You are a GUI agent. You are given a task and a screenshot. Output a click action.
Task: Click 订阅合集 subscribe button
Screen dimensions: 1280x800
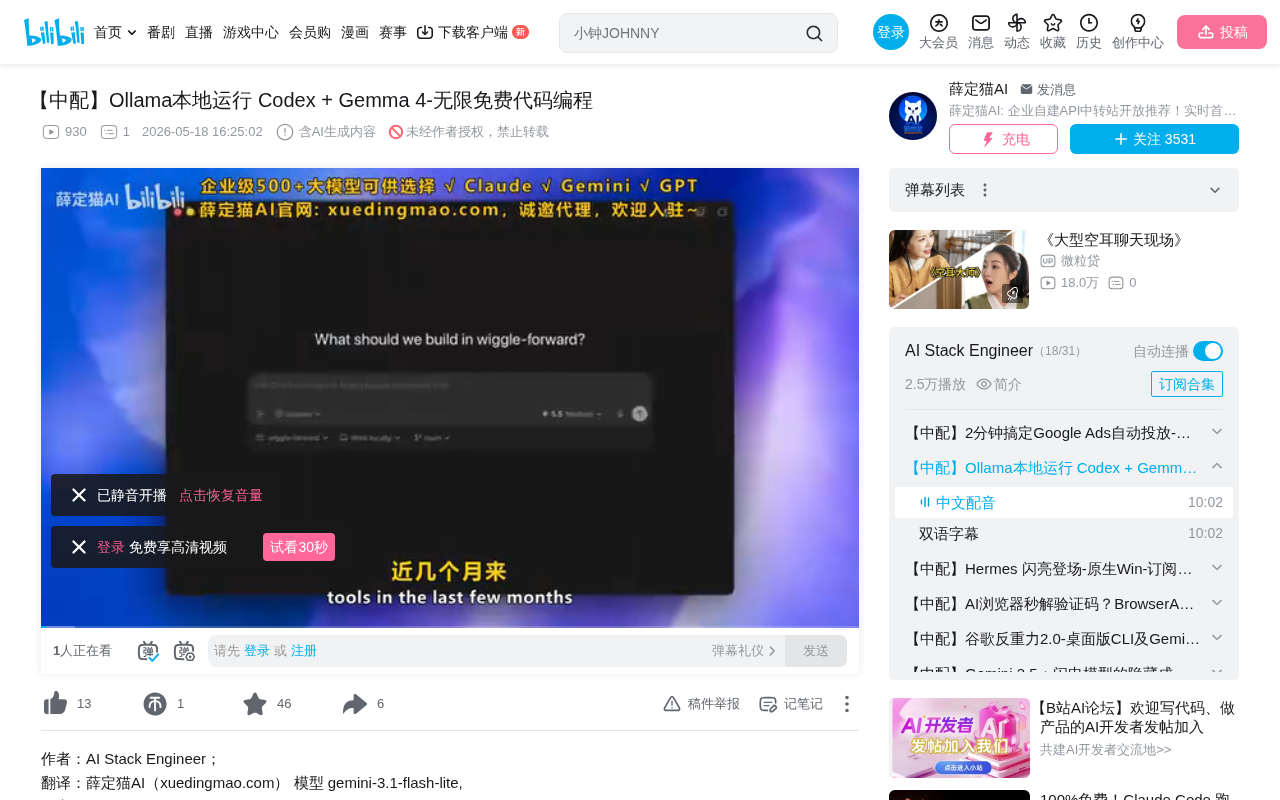tap(1187, 384)
